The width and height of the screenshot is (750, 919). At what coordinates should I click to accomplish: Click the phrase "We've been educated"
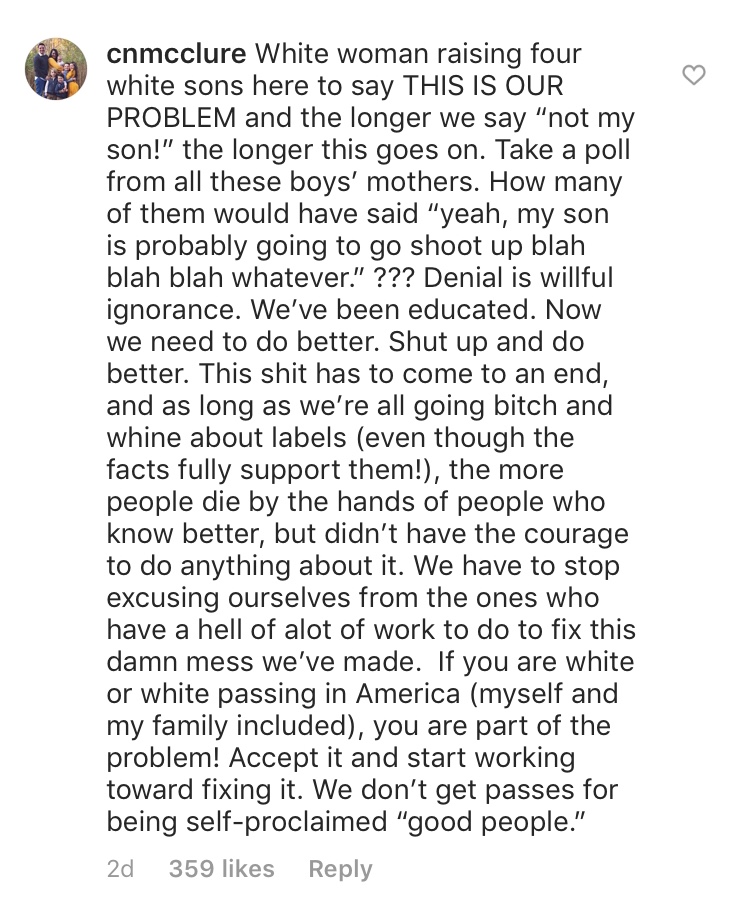[x=393, y=309]
